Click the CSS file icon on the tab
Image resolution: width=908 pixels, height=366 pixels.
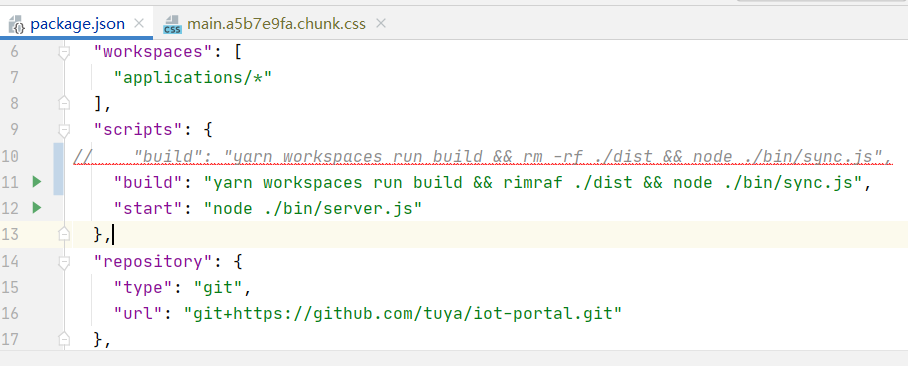[x=172, y=24]
